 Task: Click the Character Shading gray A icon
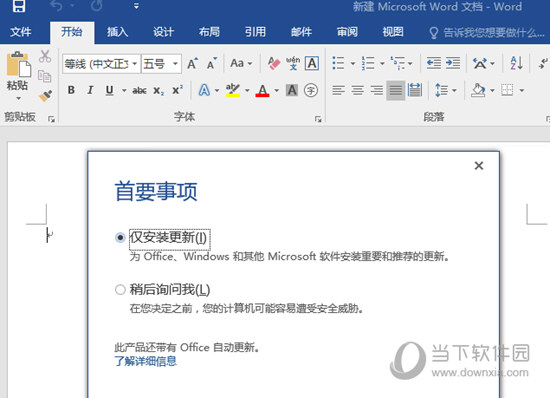pos(292,90)
